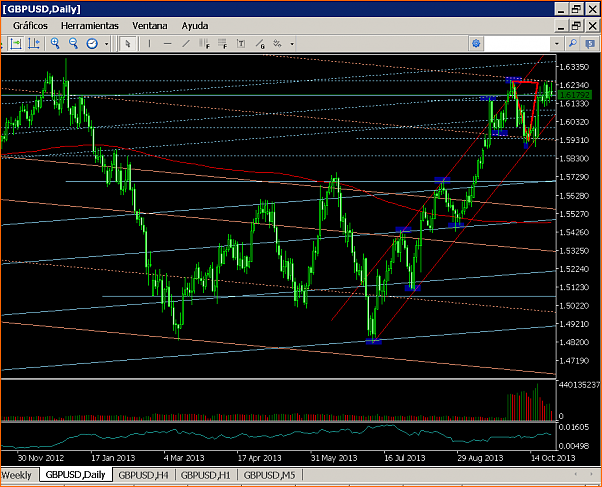Close the inner chart window

592,26
